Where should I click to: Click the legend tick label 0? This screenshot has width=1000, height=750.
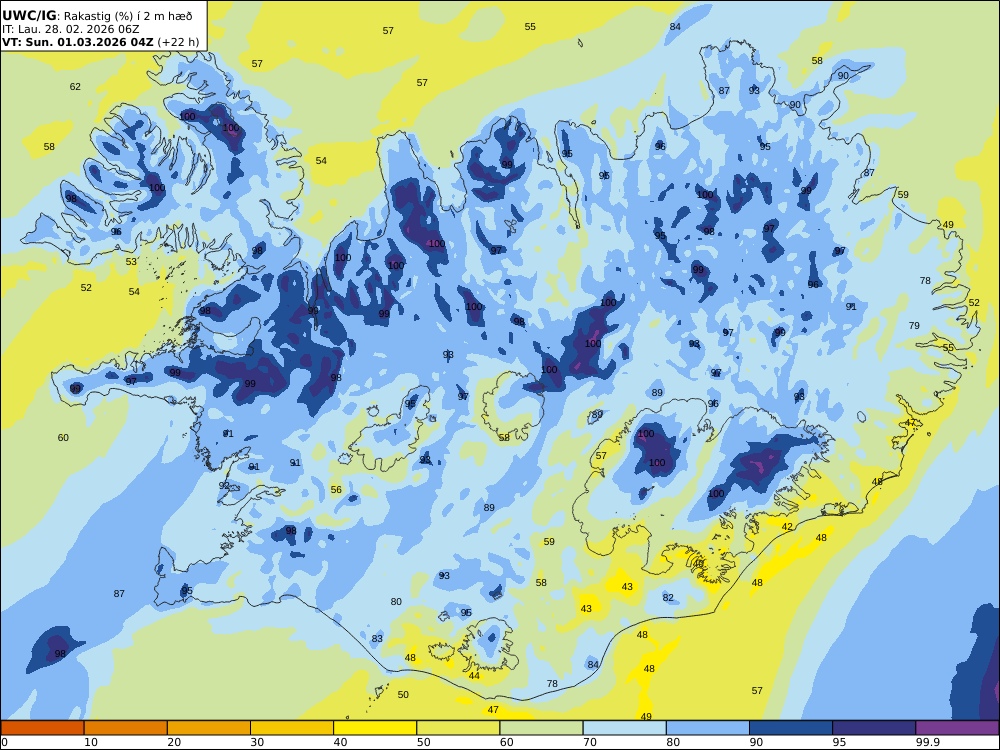coord(4,742)
